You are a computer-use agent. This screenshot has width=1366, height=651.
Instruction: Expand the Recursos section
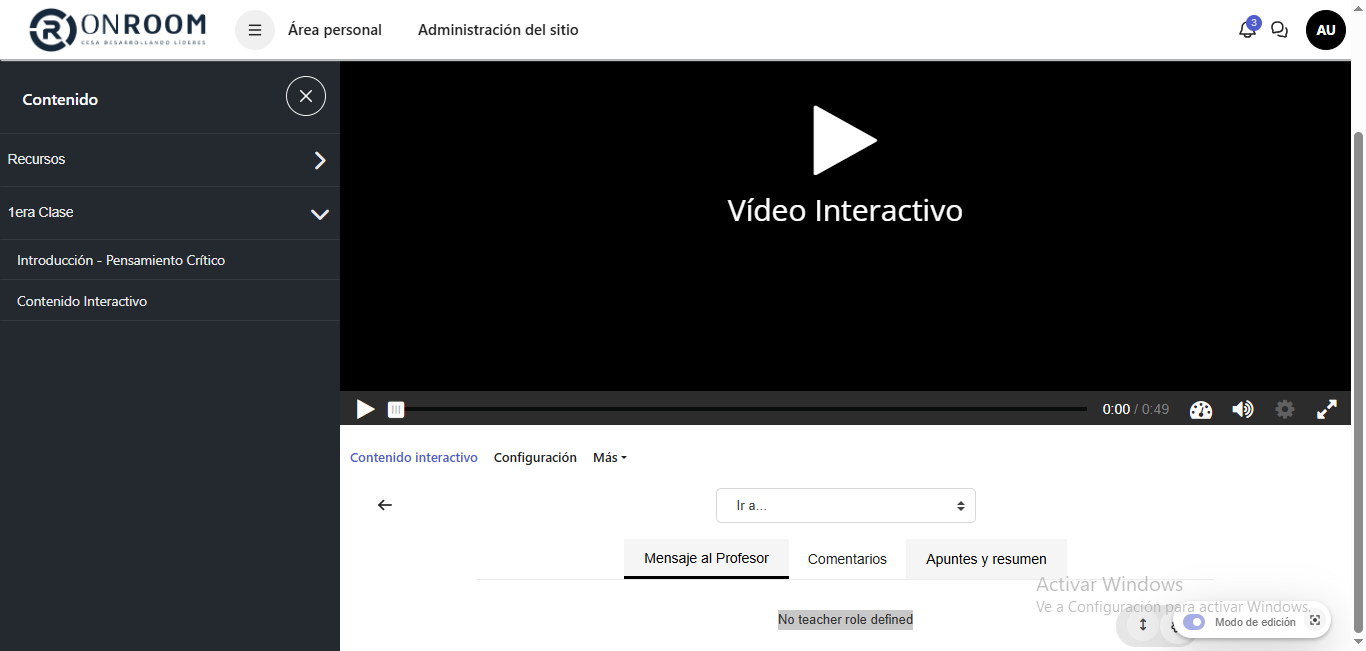coord(320,160)
